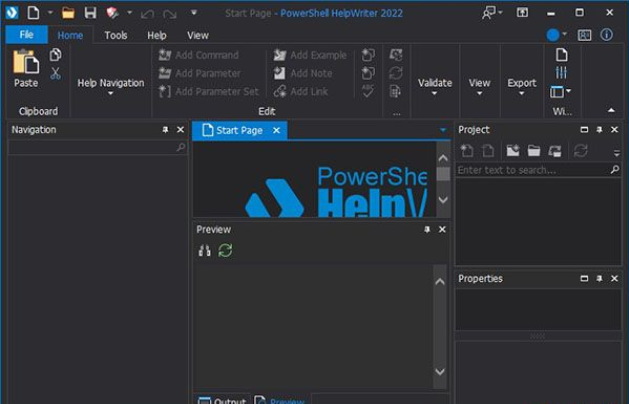Screen dimensions: 629x404
Task: Click the Cut scissors icon
Action: (x=55, y=73)
